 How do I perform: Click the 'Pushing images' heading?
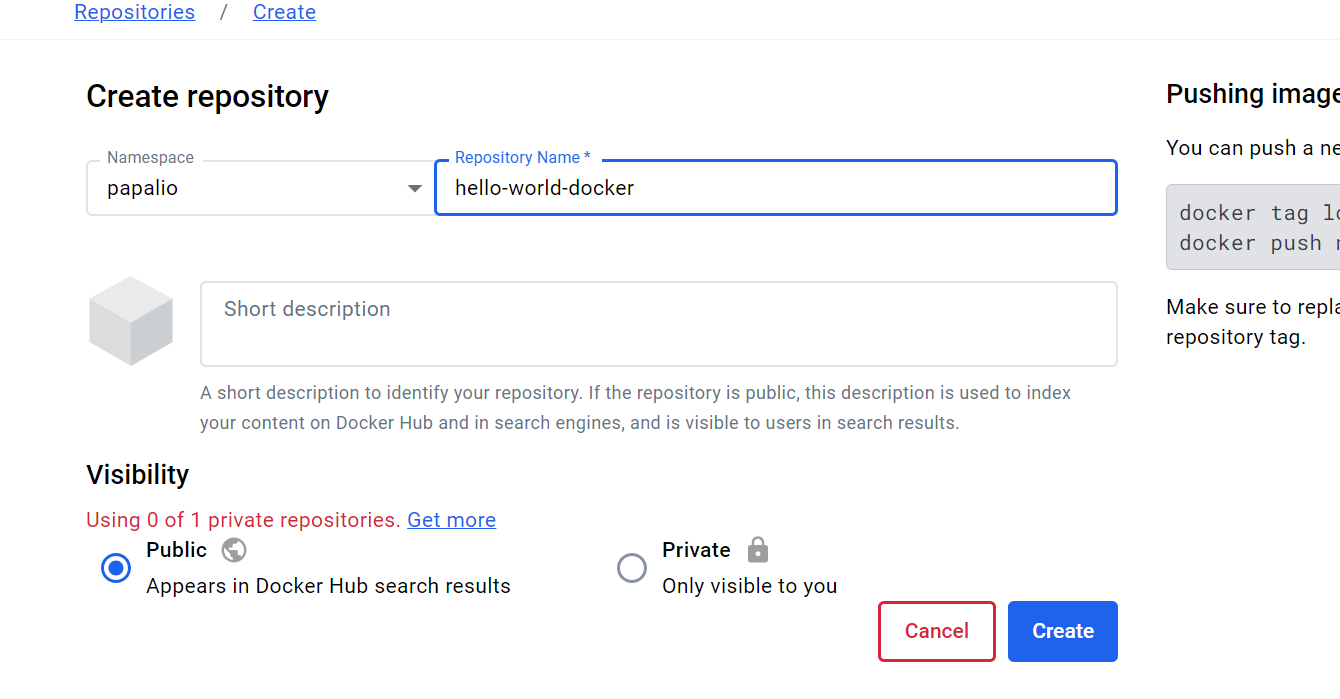tap(1252, 94)
